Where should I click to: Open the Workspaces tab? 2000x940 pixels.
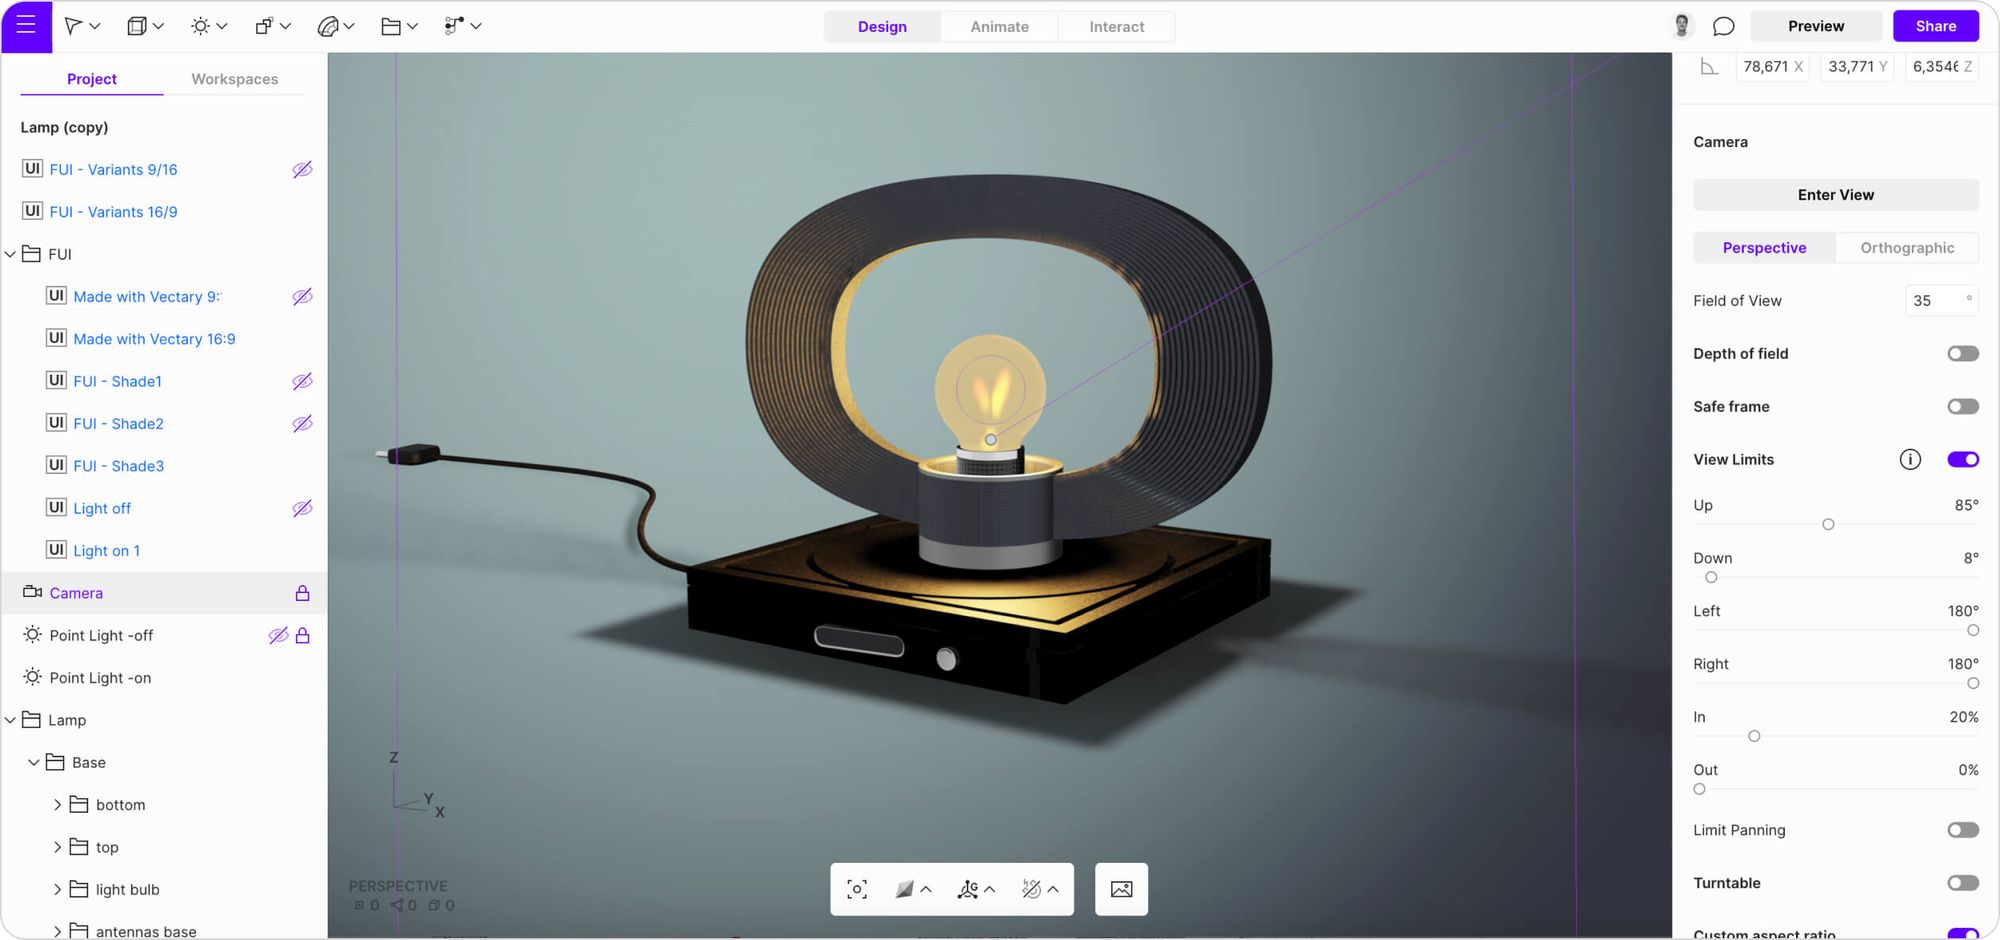235,78
